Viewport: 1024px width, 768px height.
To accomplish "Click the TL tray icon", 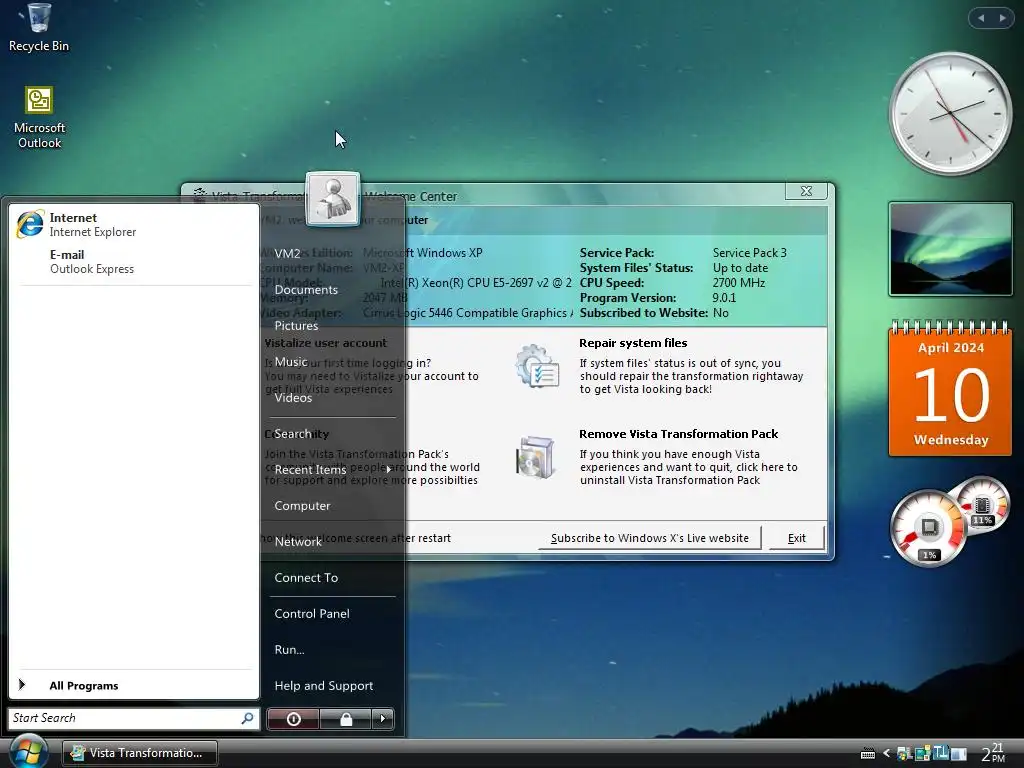I will point(940,753).
